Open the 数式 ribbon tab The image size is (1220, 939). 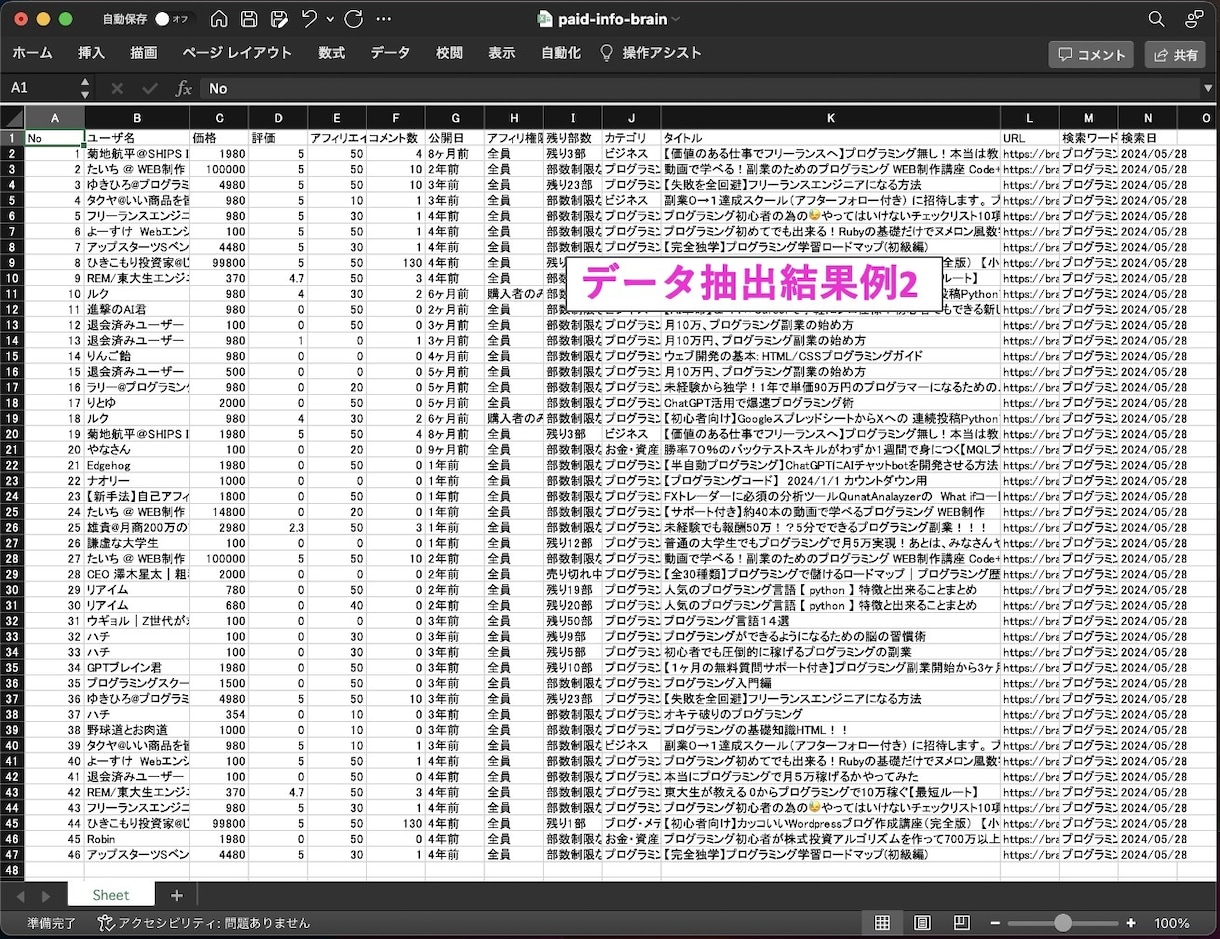pyautogui.click(x=331, y=53)
